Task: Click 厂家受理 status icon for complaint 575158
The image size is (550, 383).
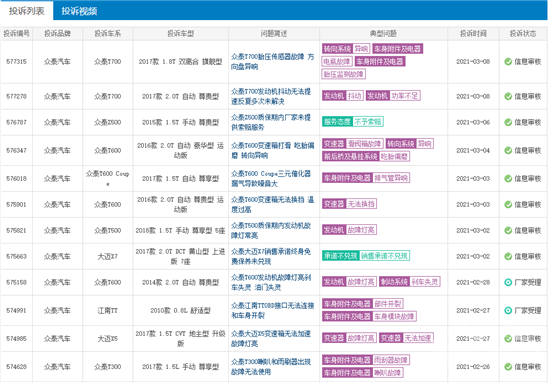Action: pyautogui.click(x=508, y=282)
